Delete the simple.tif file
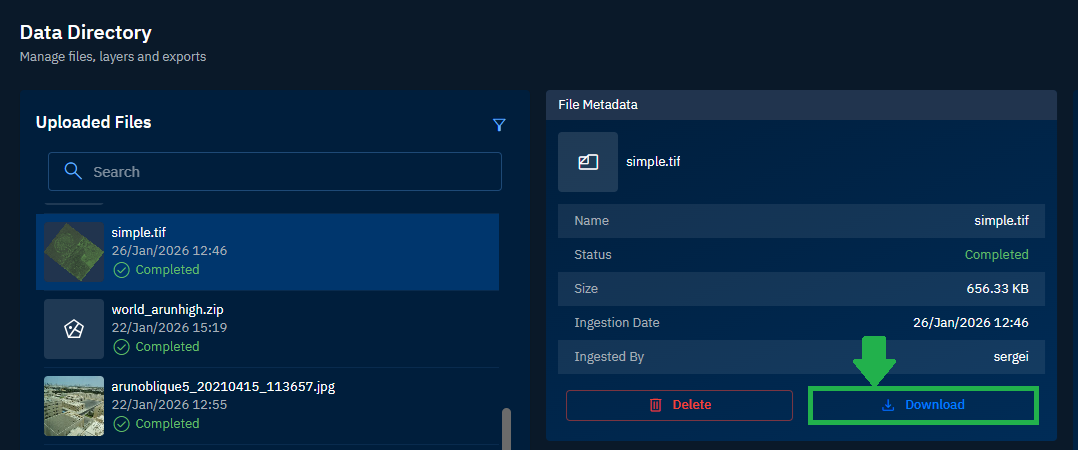The height and width of the screenshot is (450, 1078). pyautogui.click(x=679, y=405)
